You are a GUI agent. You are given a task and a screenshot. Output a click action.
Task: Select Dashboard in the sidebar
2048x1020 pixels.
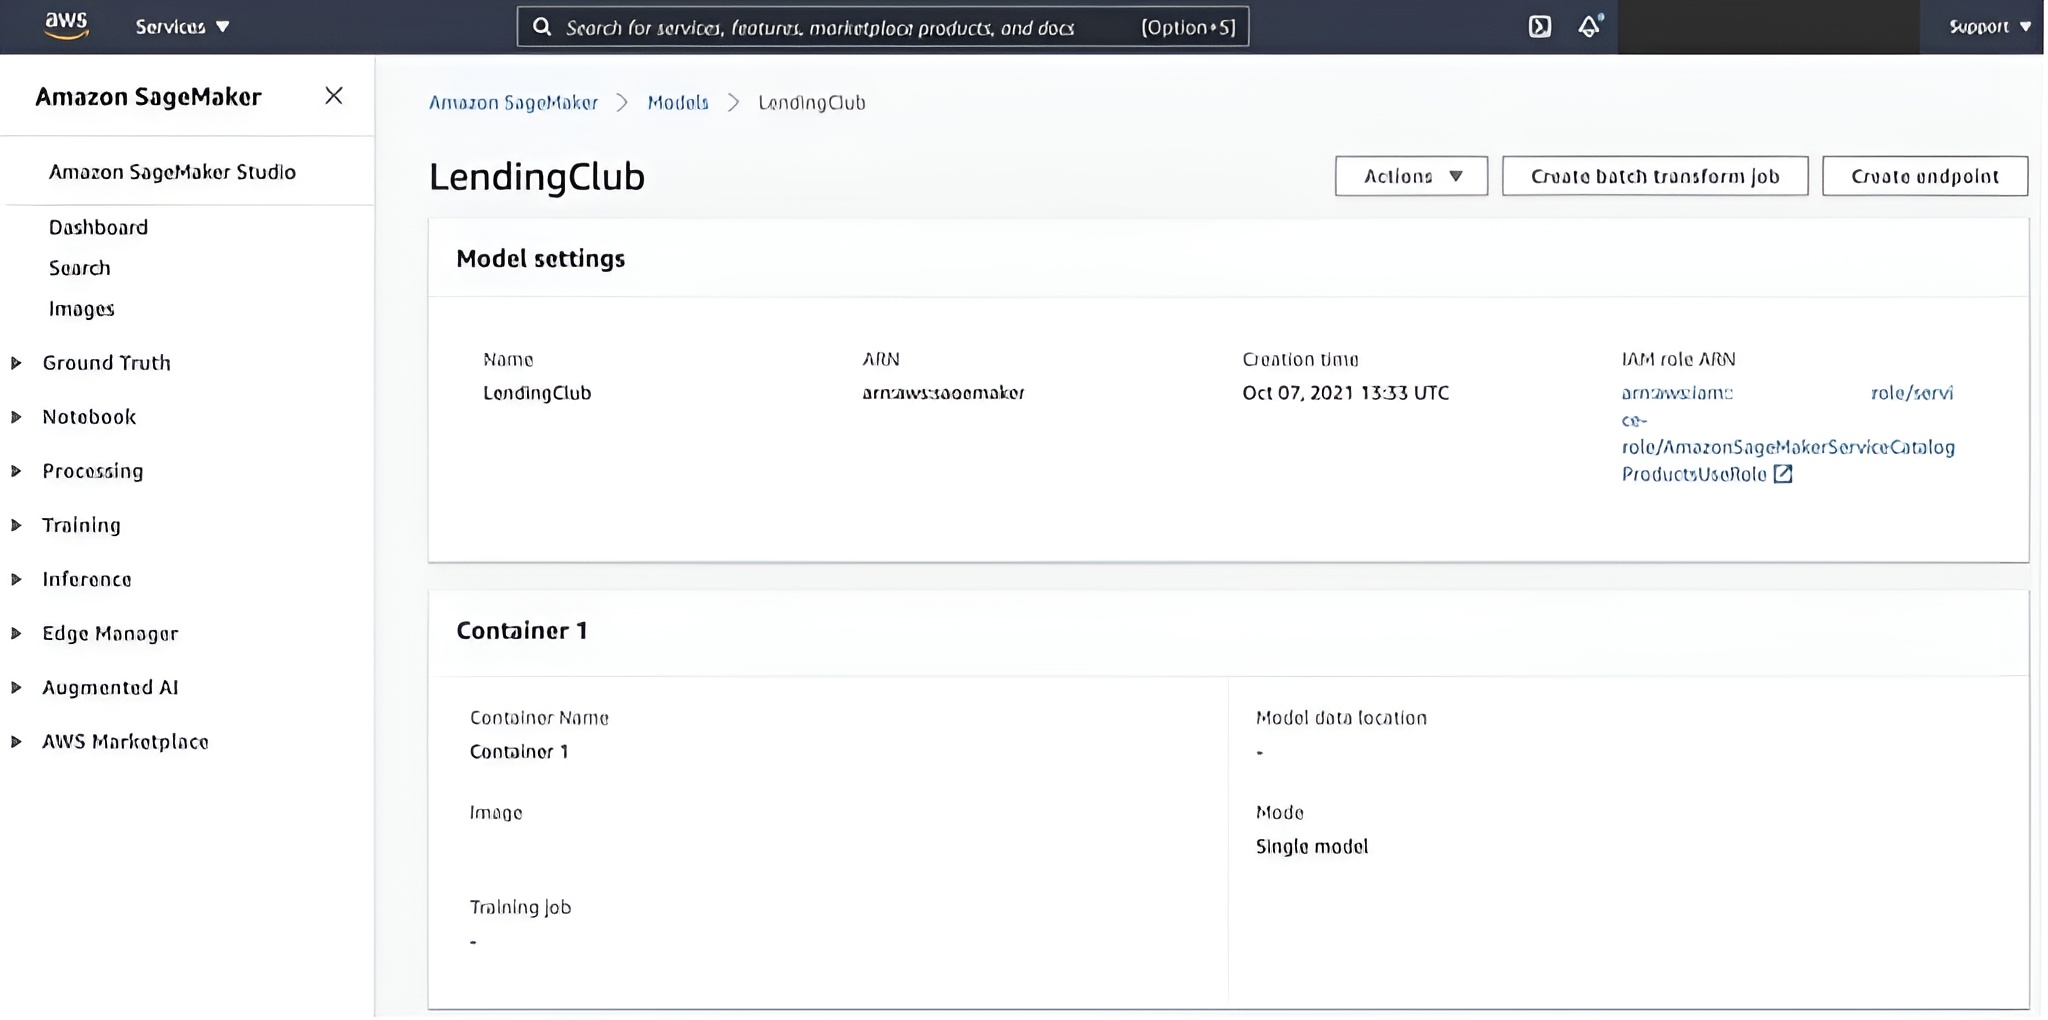click(98, 228)
